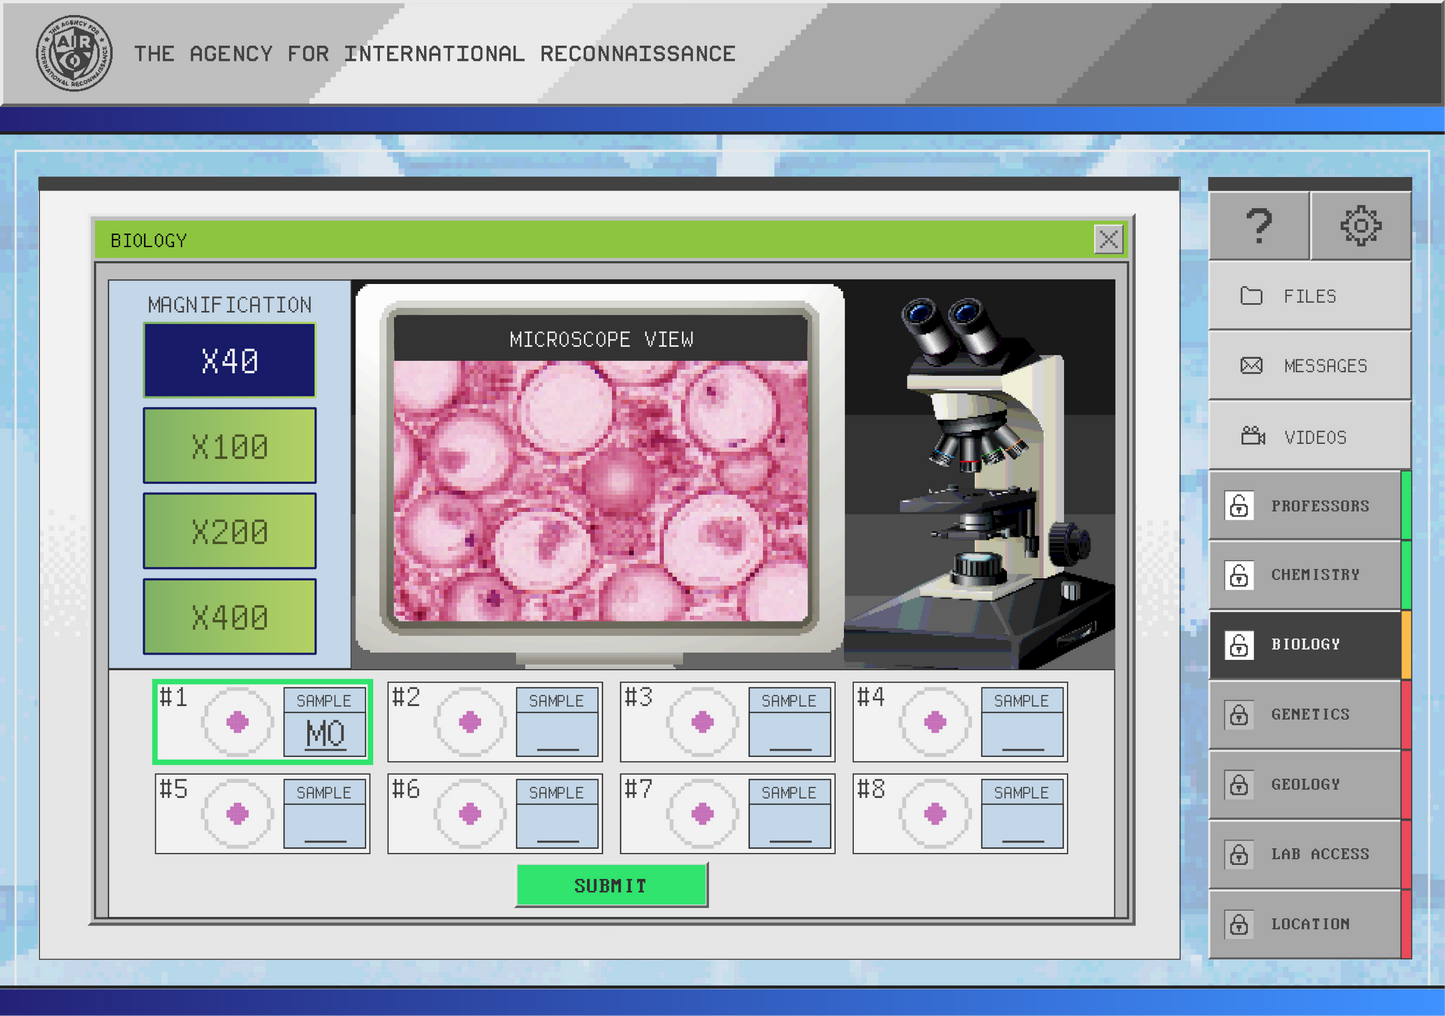Image resolution: width=1445 pixels, height=1016 pixels.
Task: Switch magnification to X200
Action: 229,531
